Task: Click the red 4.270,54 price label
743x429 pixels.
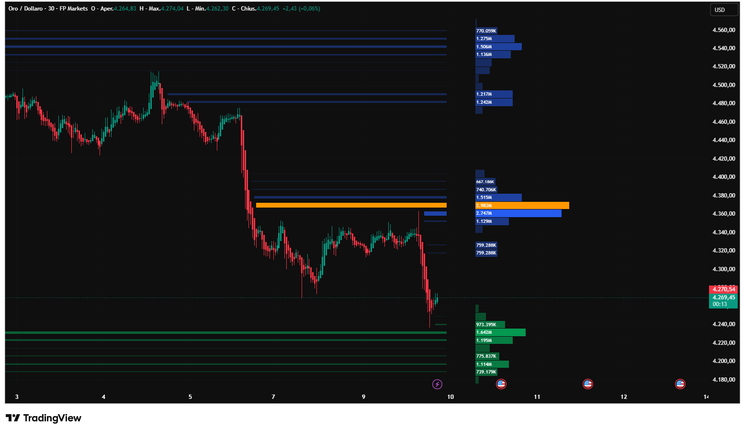Action: coord(723,289)
